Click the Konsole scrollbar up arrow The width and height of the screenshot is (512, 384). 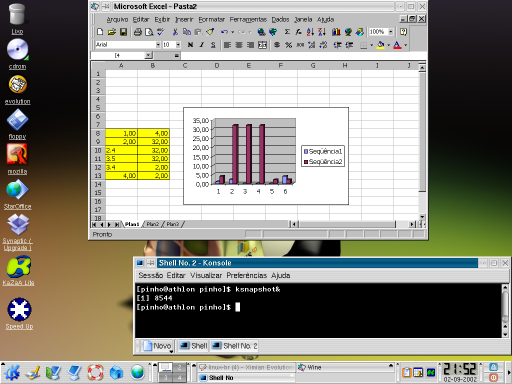(x=505, y=287)
